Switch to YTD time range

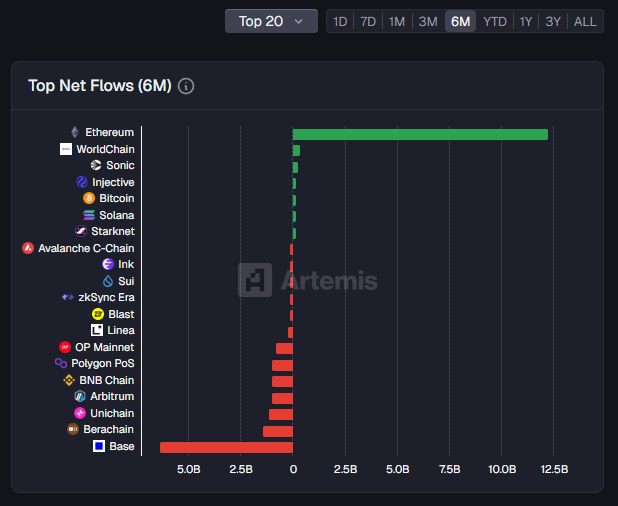tap(495, 21)
